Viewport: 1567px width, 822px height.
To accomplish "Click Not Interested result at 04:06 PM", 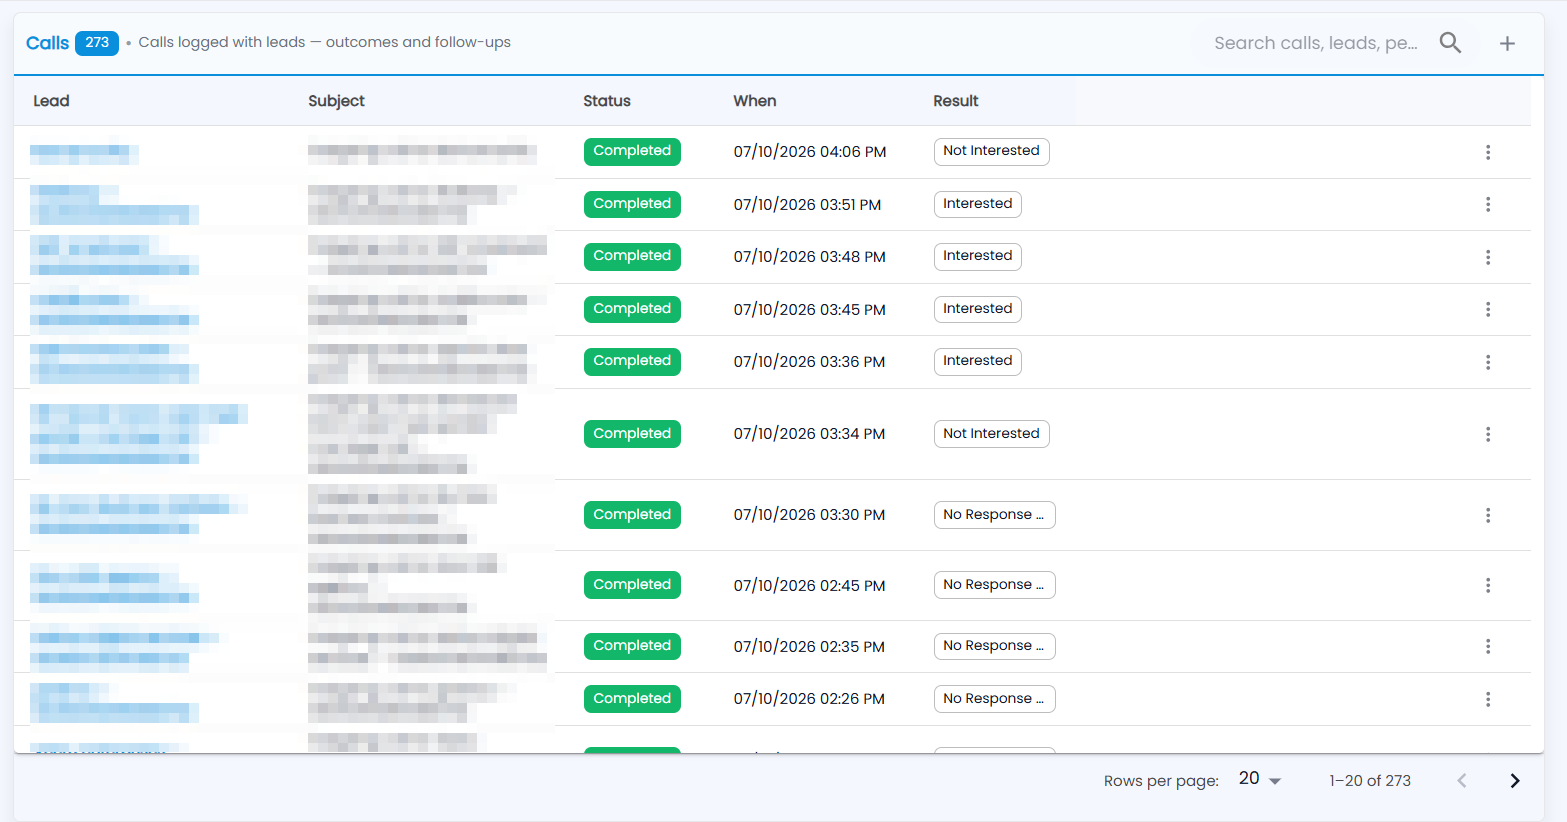I will pyautogui.click(x=991, y=152).
